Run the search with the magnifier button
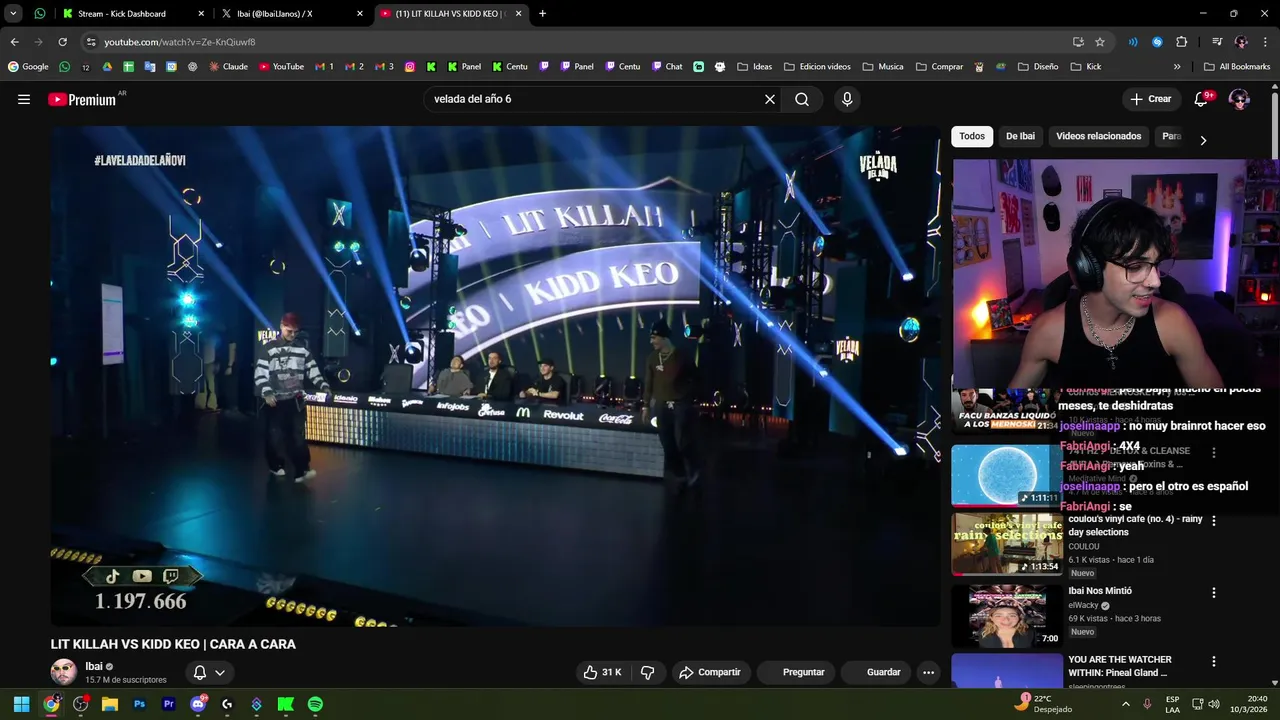The height and width of the screenshot is (720, 1280). tap(802, 99)
